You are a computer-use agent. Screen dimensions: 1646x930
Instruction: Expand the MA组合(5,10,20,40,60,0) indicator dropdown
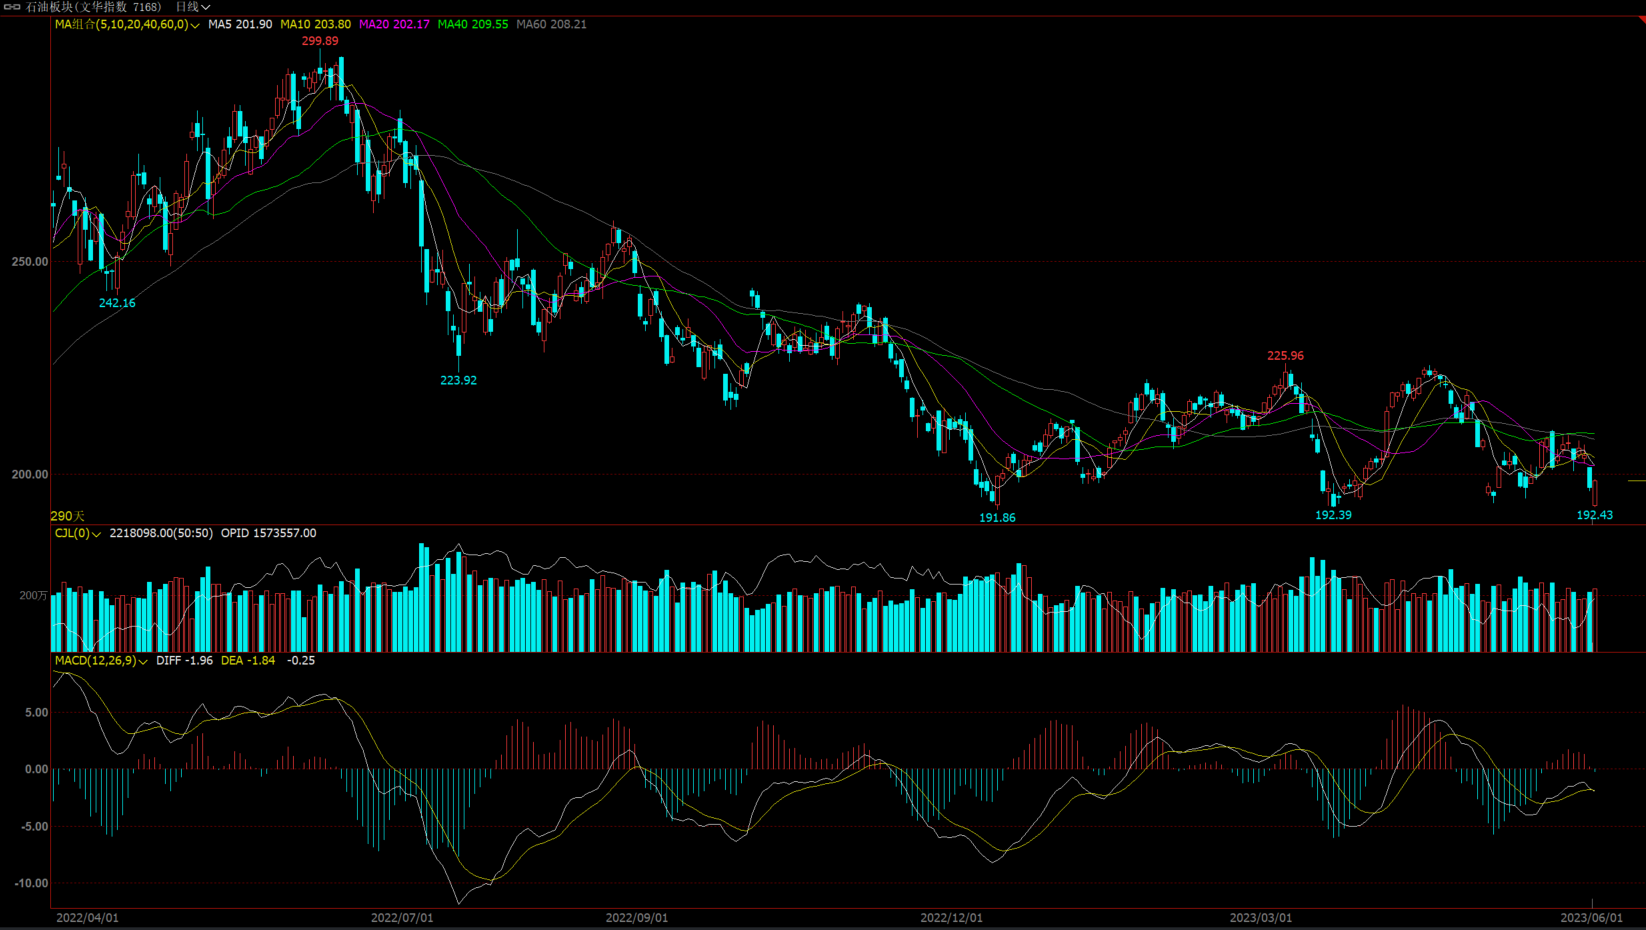(127, 24)
